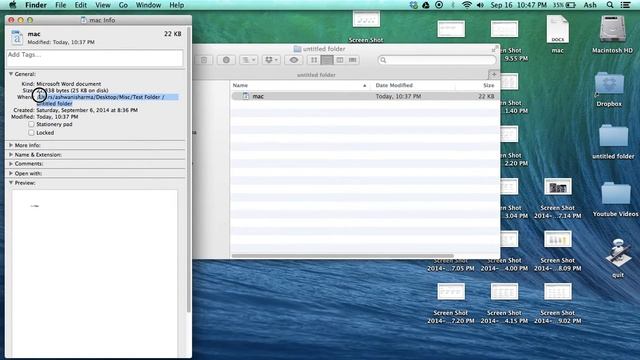Switch to icon view in Finder
Viewport: 640px width, 360px height.
point(314,60)
